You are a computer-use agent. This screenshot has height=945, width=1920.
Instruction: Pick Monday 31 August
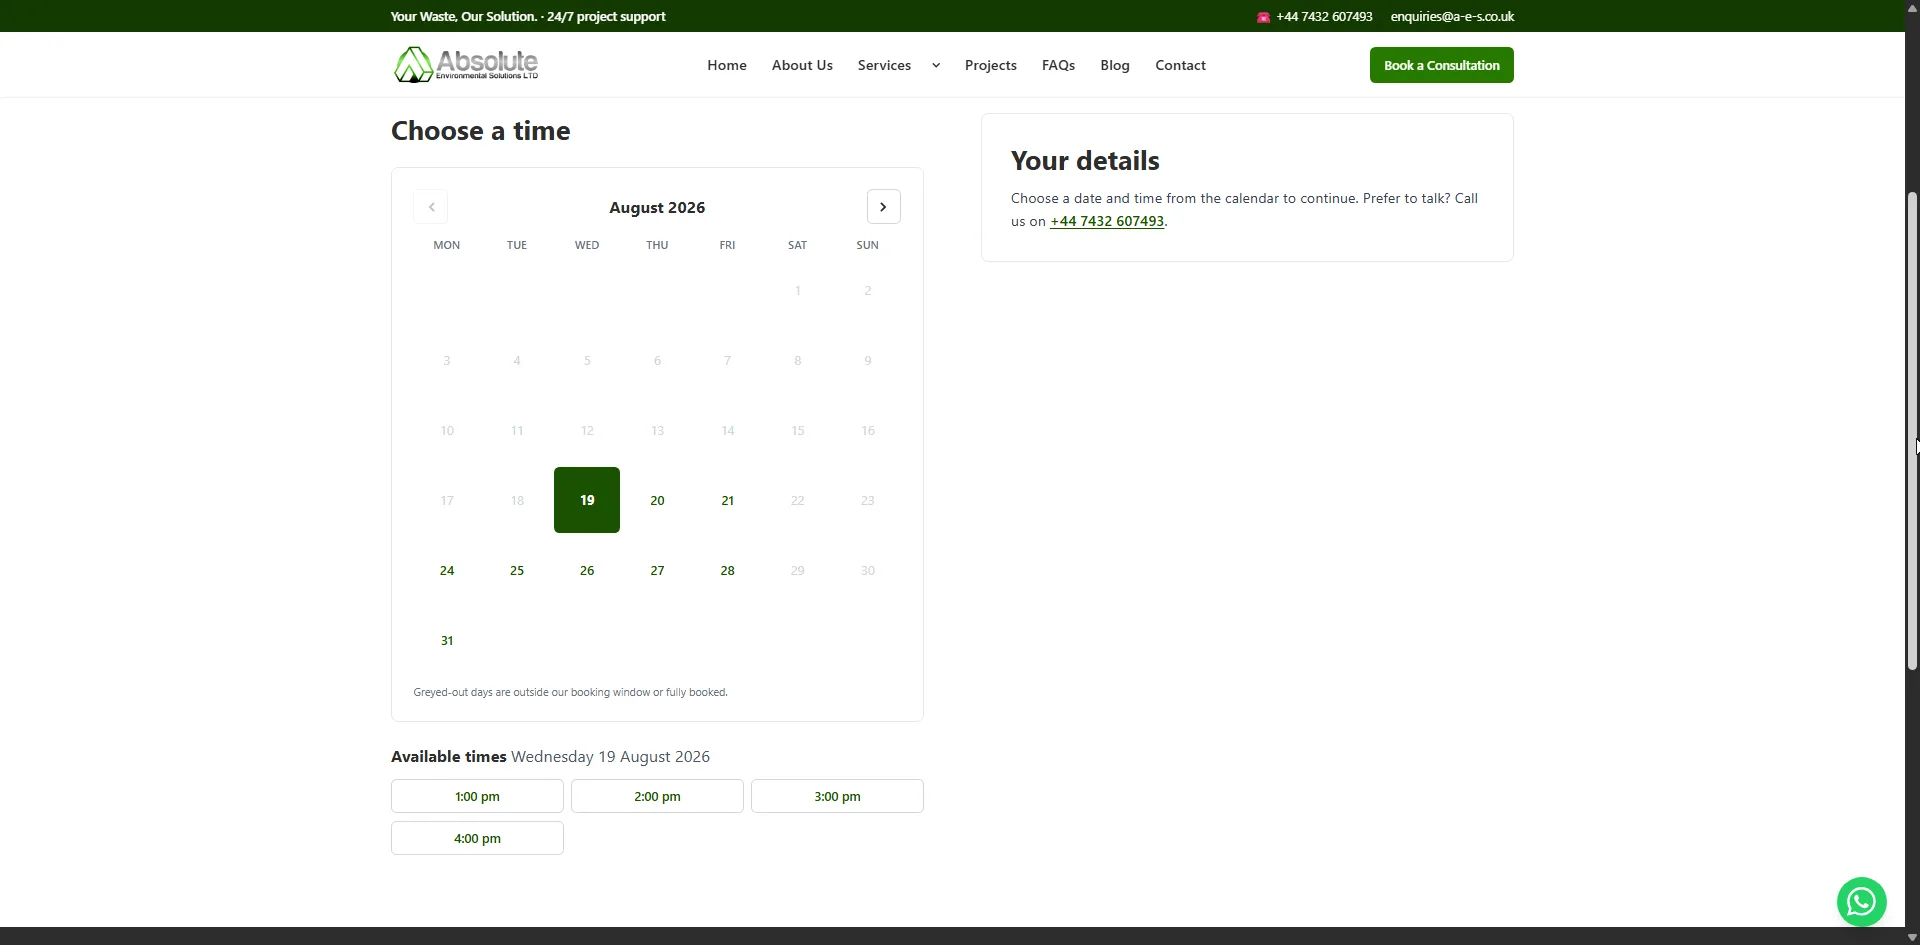pos(447,640)
